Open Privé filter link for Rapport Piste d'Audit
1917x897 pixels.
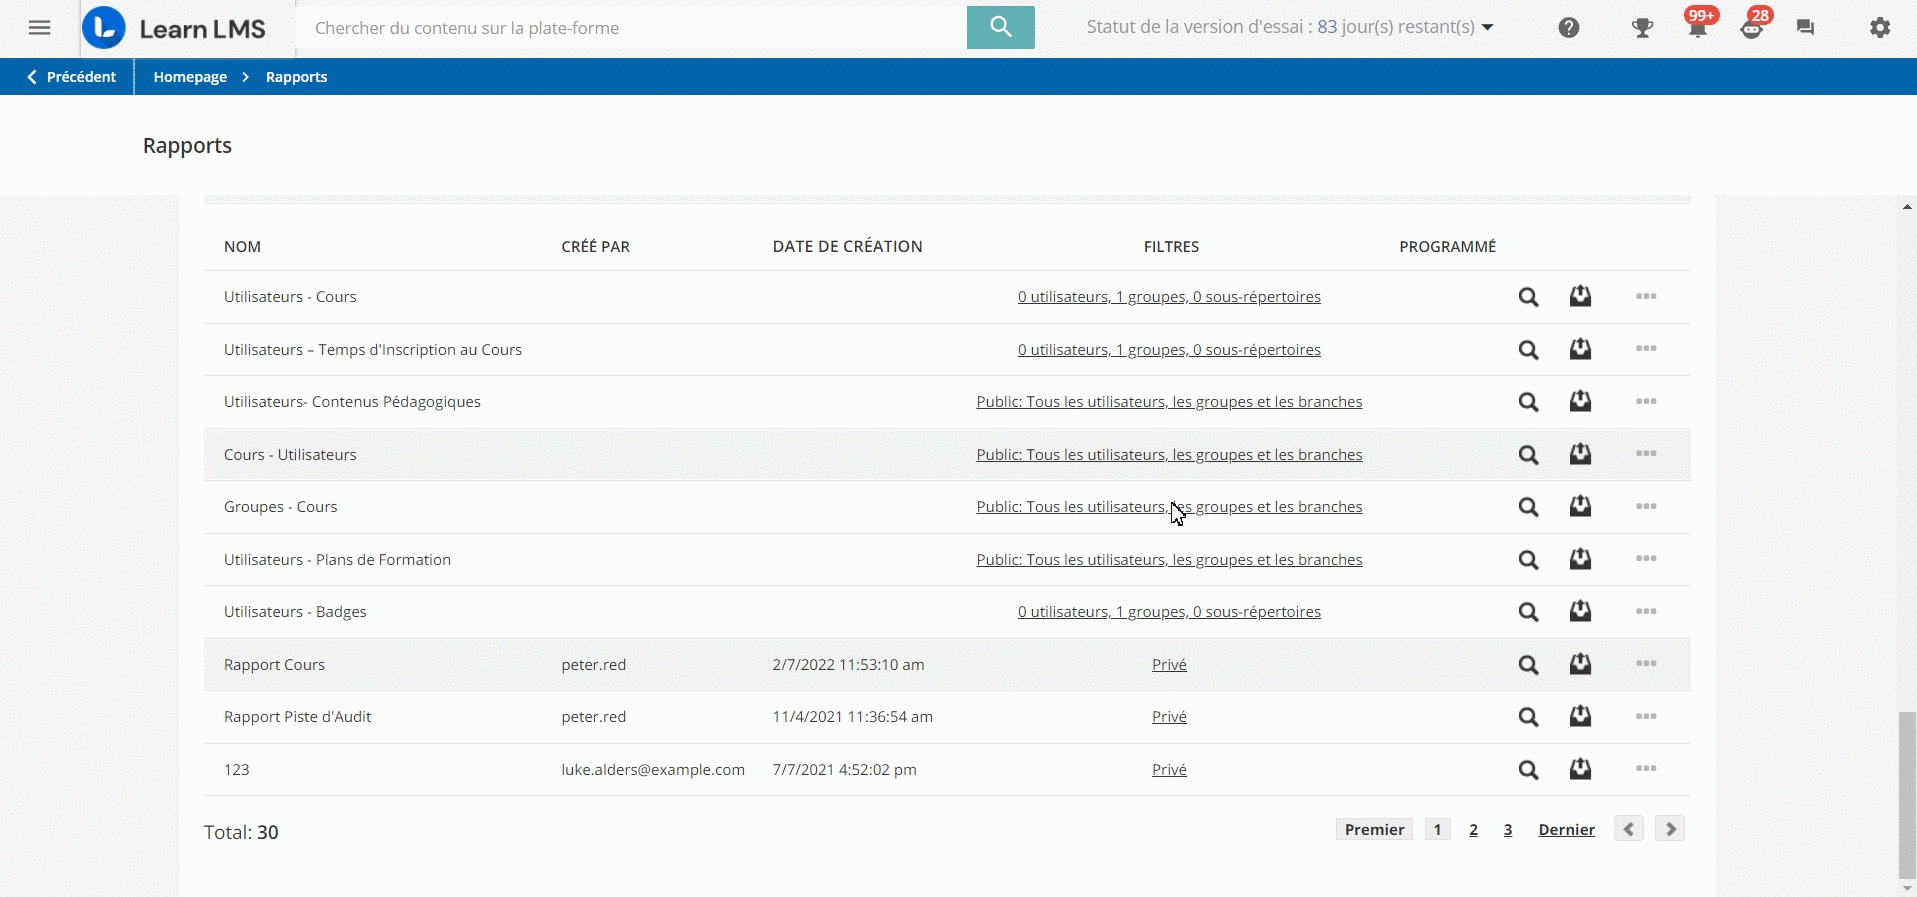point(1169,717)
